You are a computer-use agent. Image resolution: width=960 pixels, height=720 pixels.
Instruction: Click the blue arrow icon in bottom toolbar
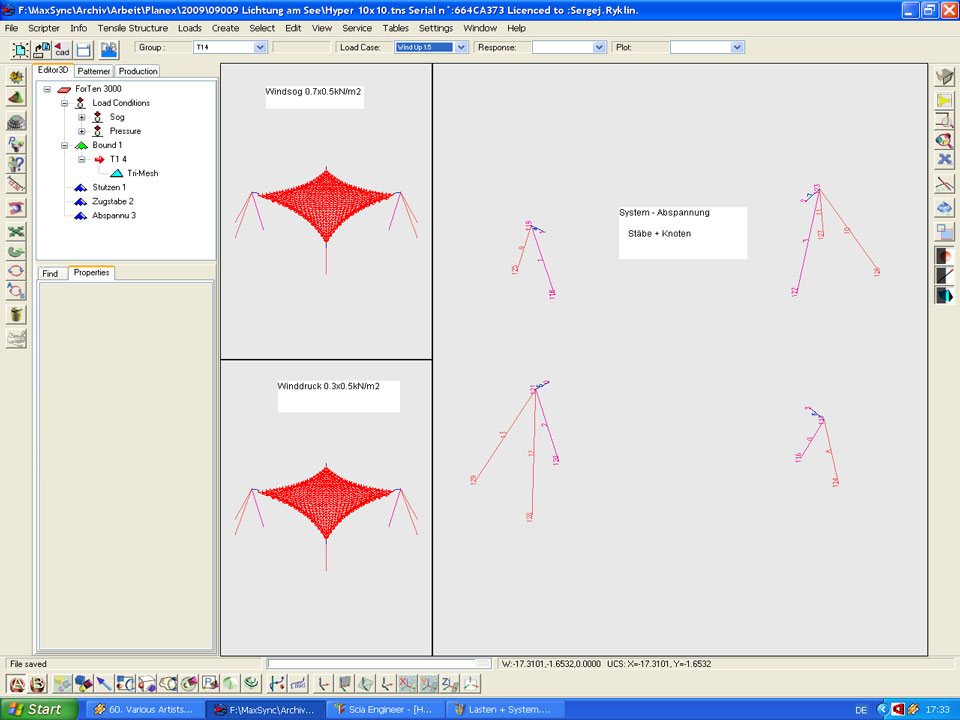click(103, 684)
